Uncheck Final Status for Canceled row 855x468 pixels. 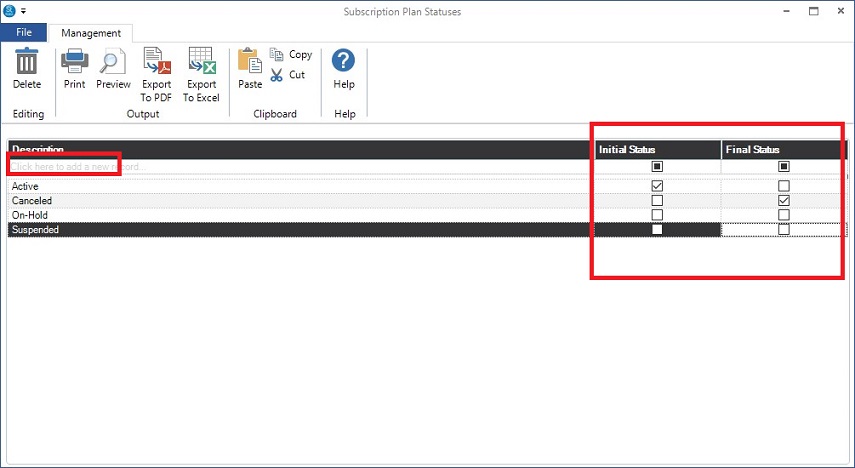[784, 201]
